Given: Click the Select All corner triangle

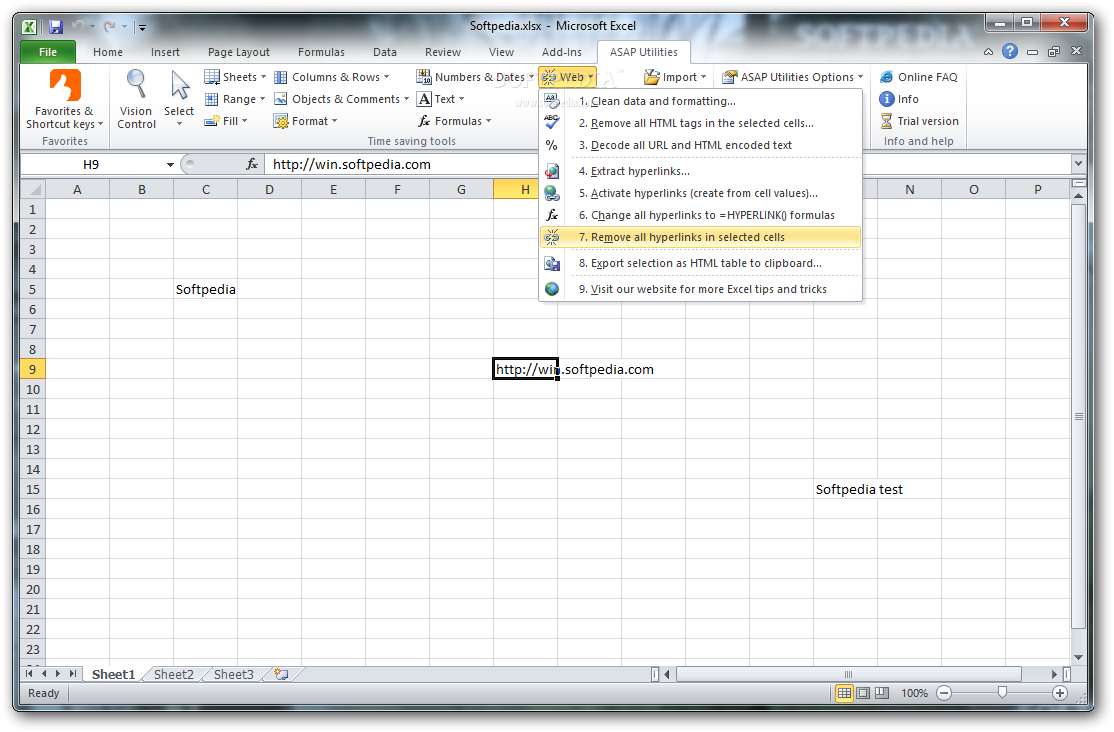Looking at the screenshot, I should [x=33, y=190].
